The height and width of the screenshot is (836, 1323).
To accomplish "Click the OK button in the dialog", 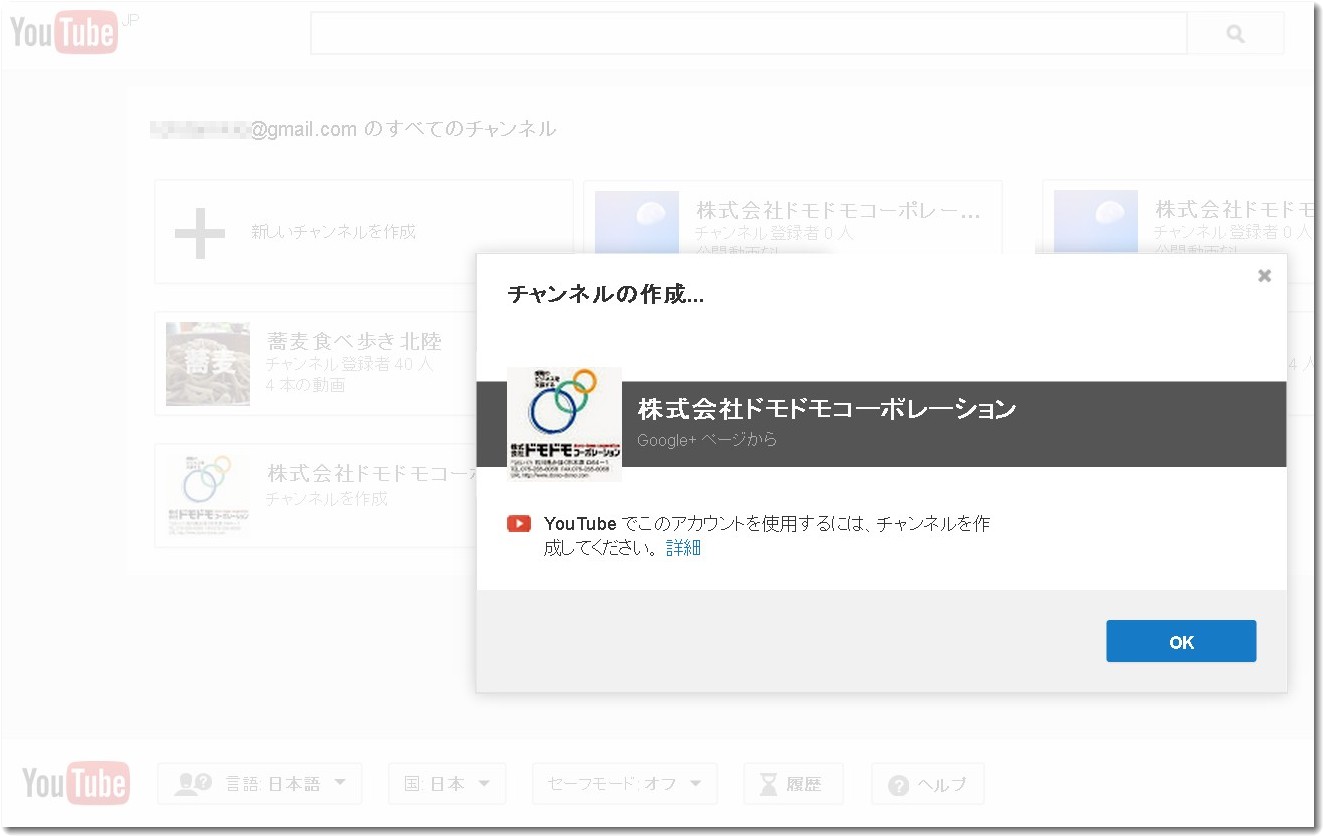I will coord(1180,641).
